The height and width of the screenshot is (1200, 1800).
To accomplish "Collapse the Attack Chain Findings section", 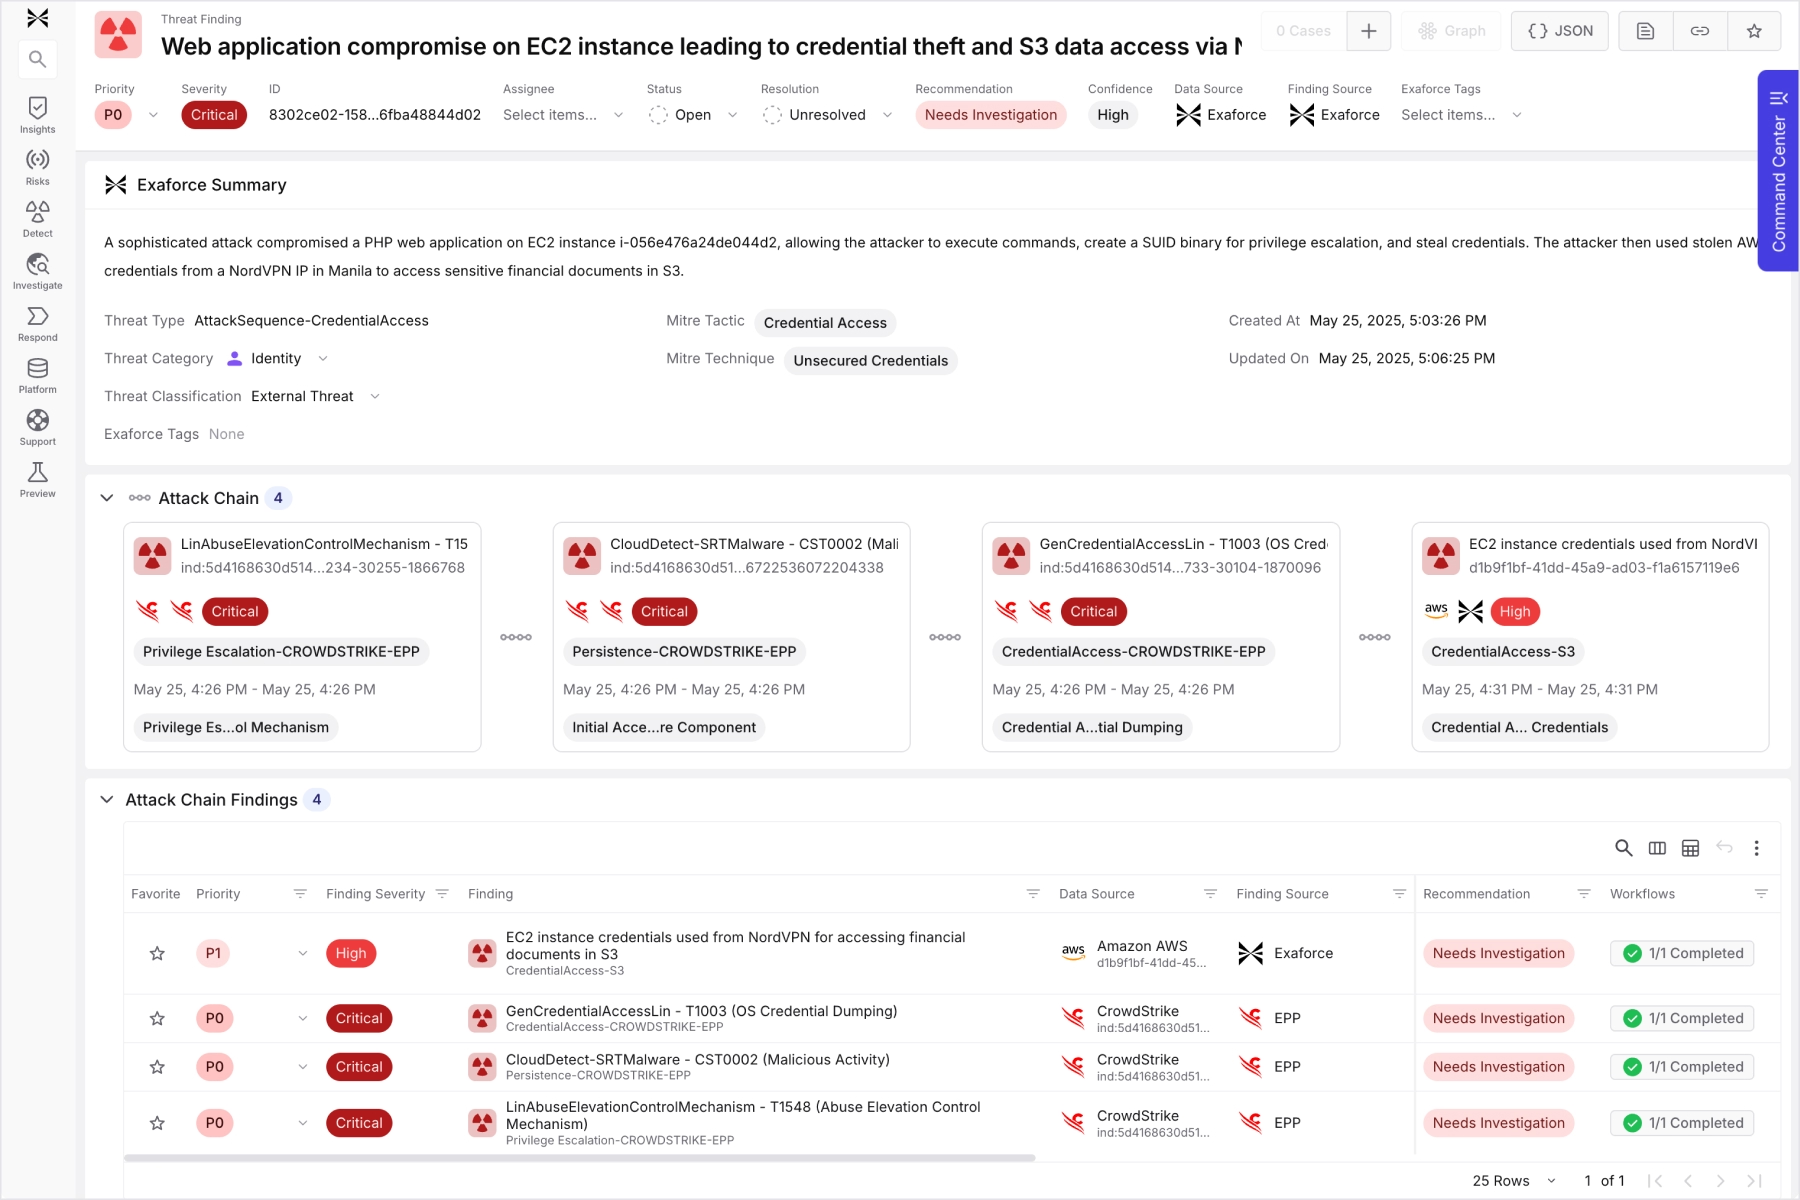I will click(x=107, y=800).
